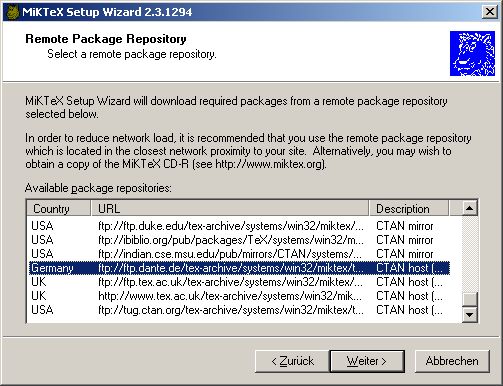Select the UK ftp.tex.ac.uk repository
This screenshot has height=386, width=503.
click(x=239, y=282)
